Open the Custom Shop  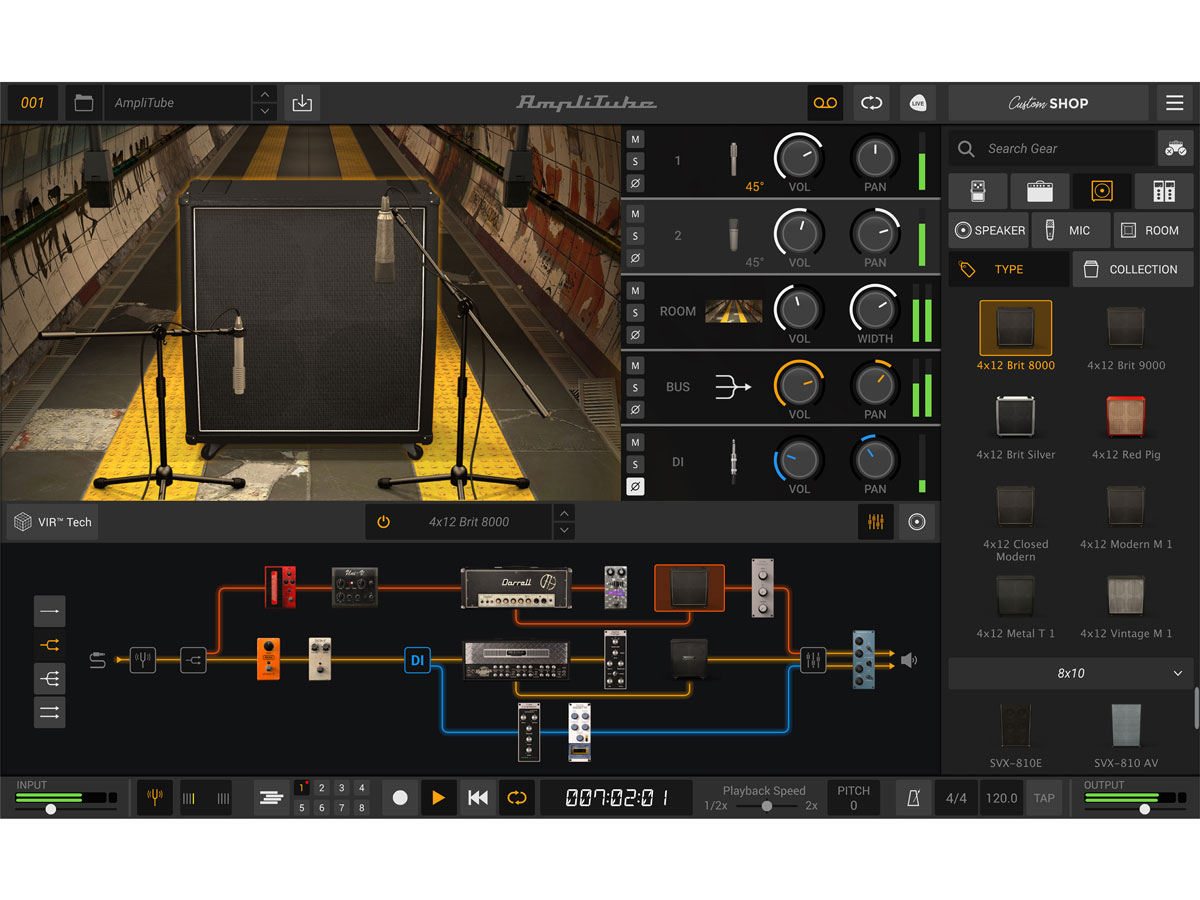1048,103
